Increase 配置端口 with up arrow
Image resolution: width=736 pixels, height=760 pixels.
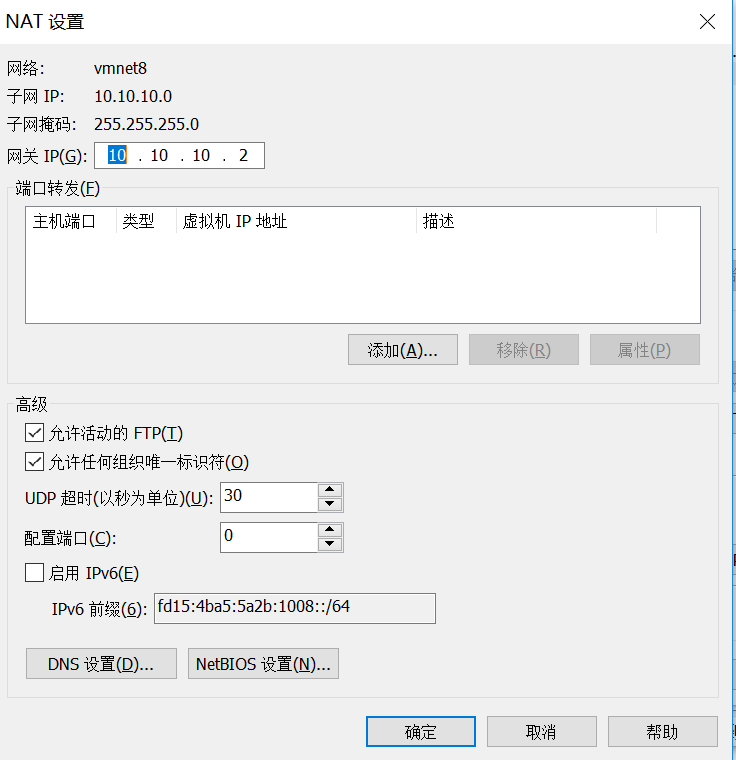[x=330, y=529]
